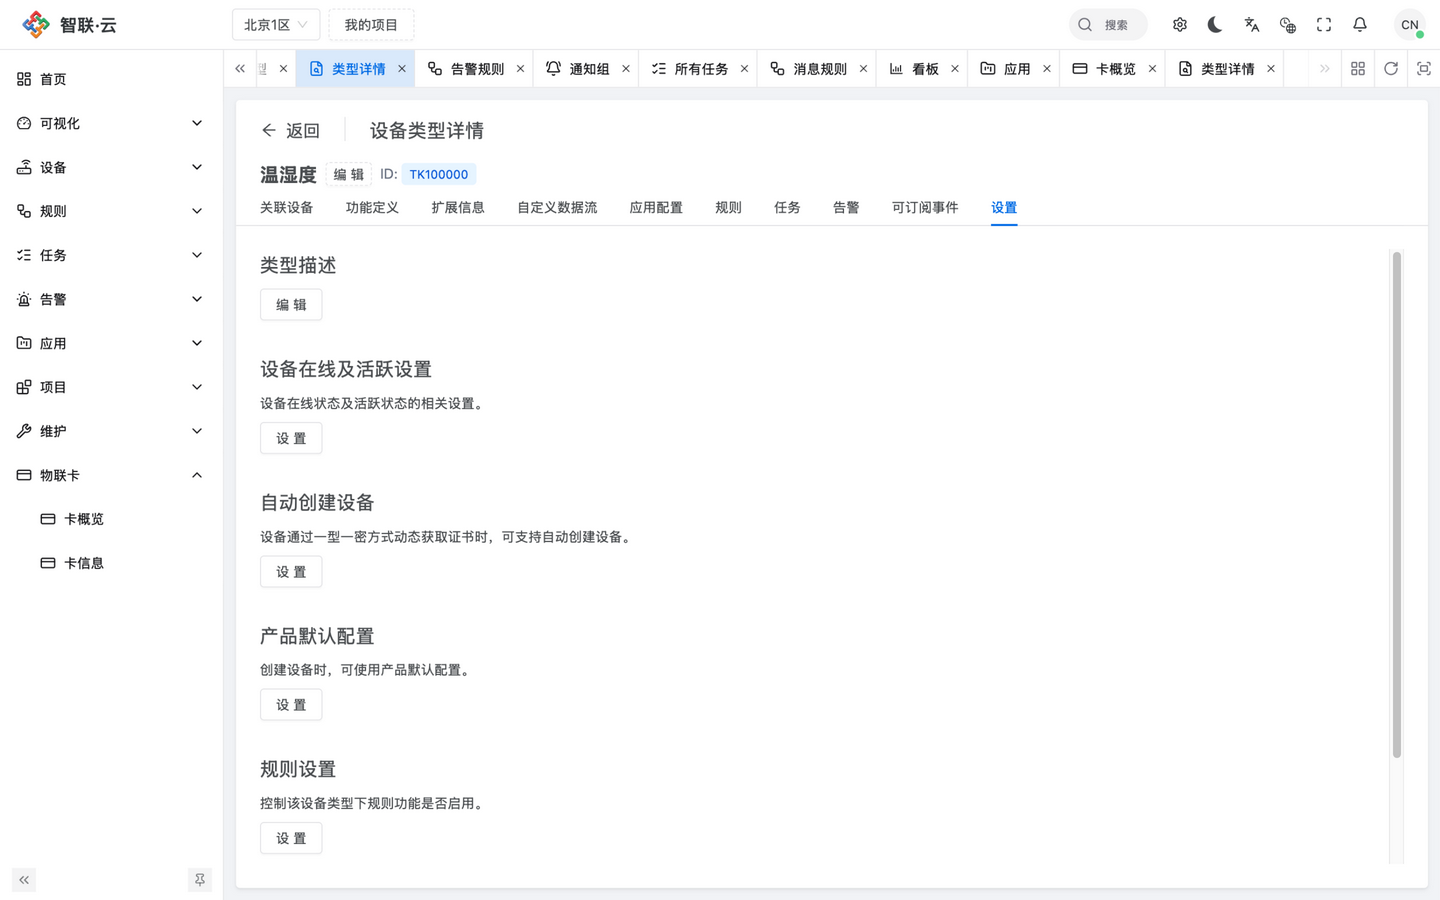Viewport: 1440px width, 900px height.
Task: Maximize content area icon in tab bar
Action: (1424, 69)
